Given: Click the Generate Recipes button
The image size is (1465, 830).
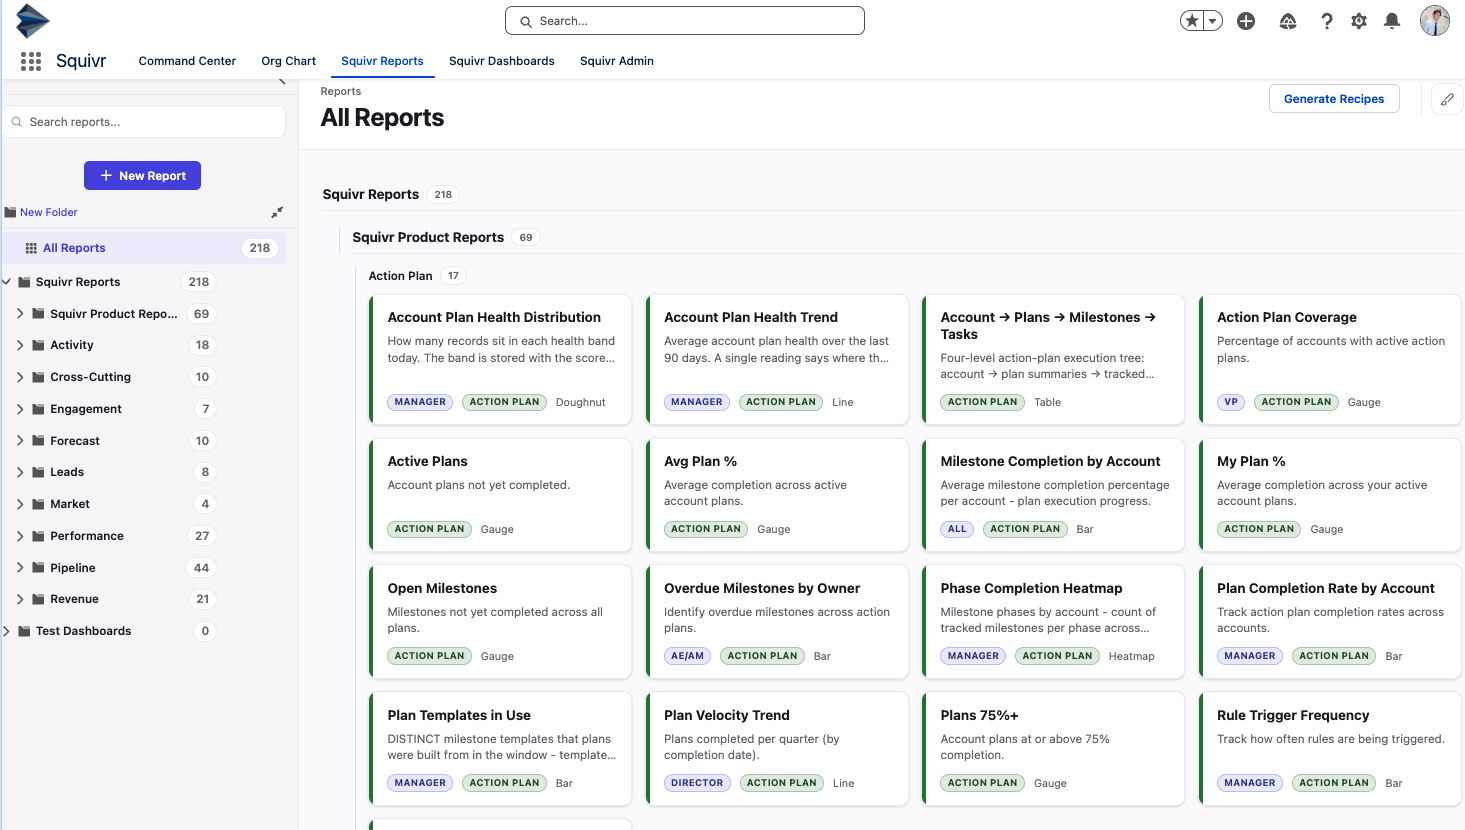Looking at the screenshot, I should [x=1334, y=99].
